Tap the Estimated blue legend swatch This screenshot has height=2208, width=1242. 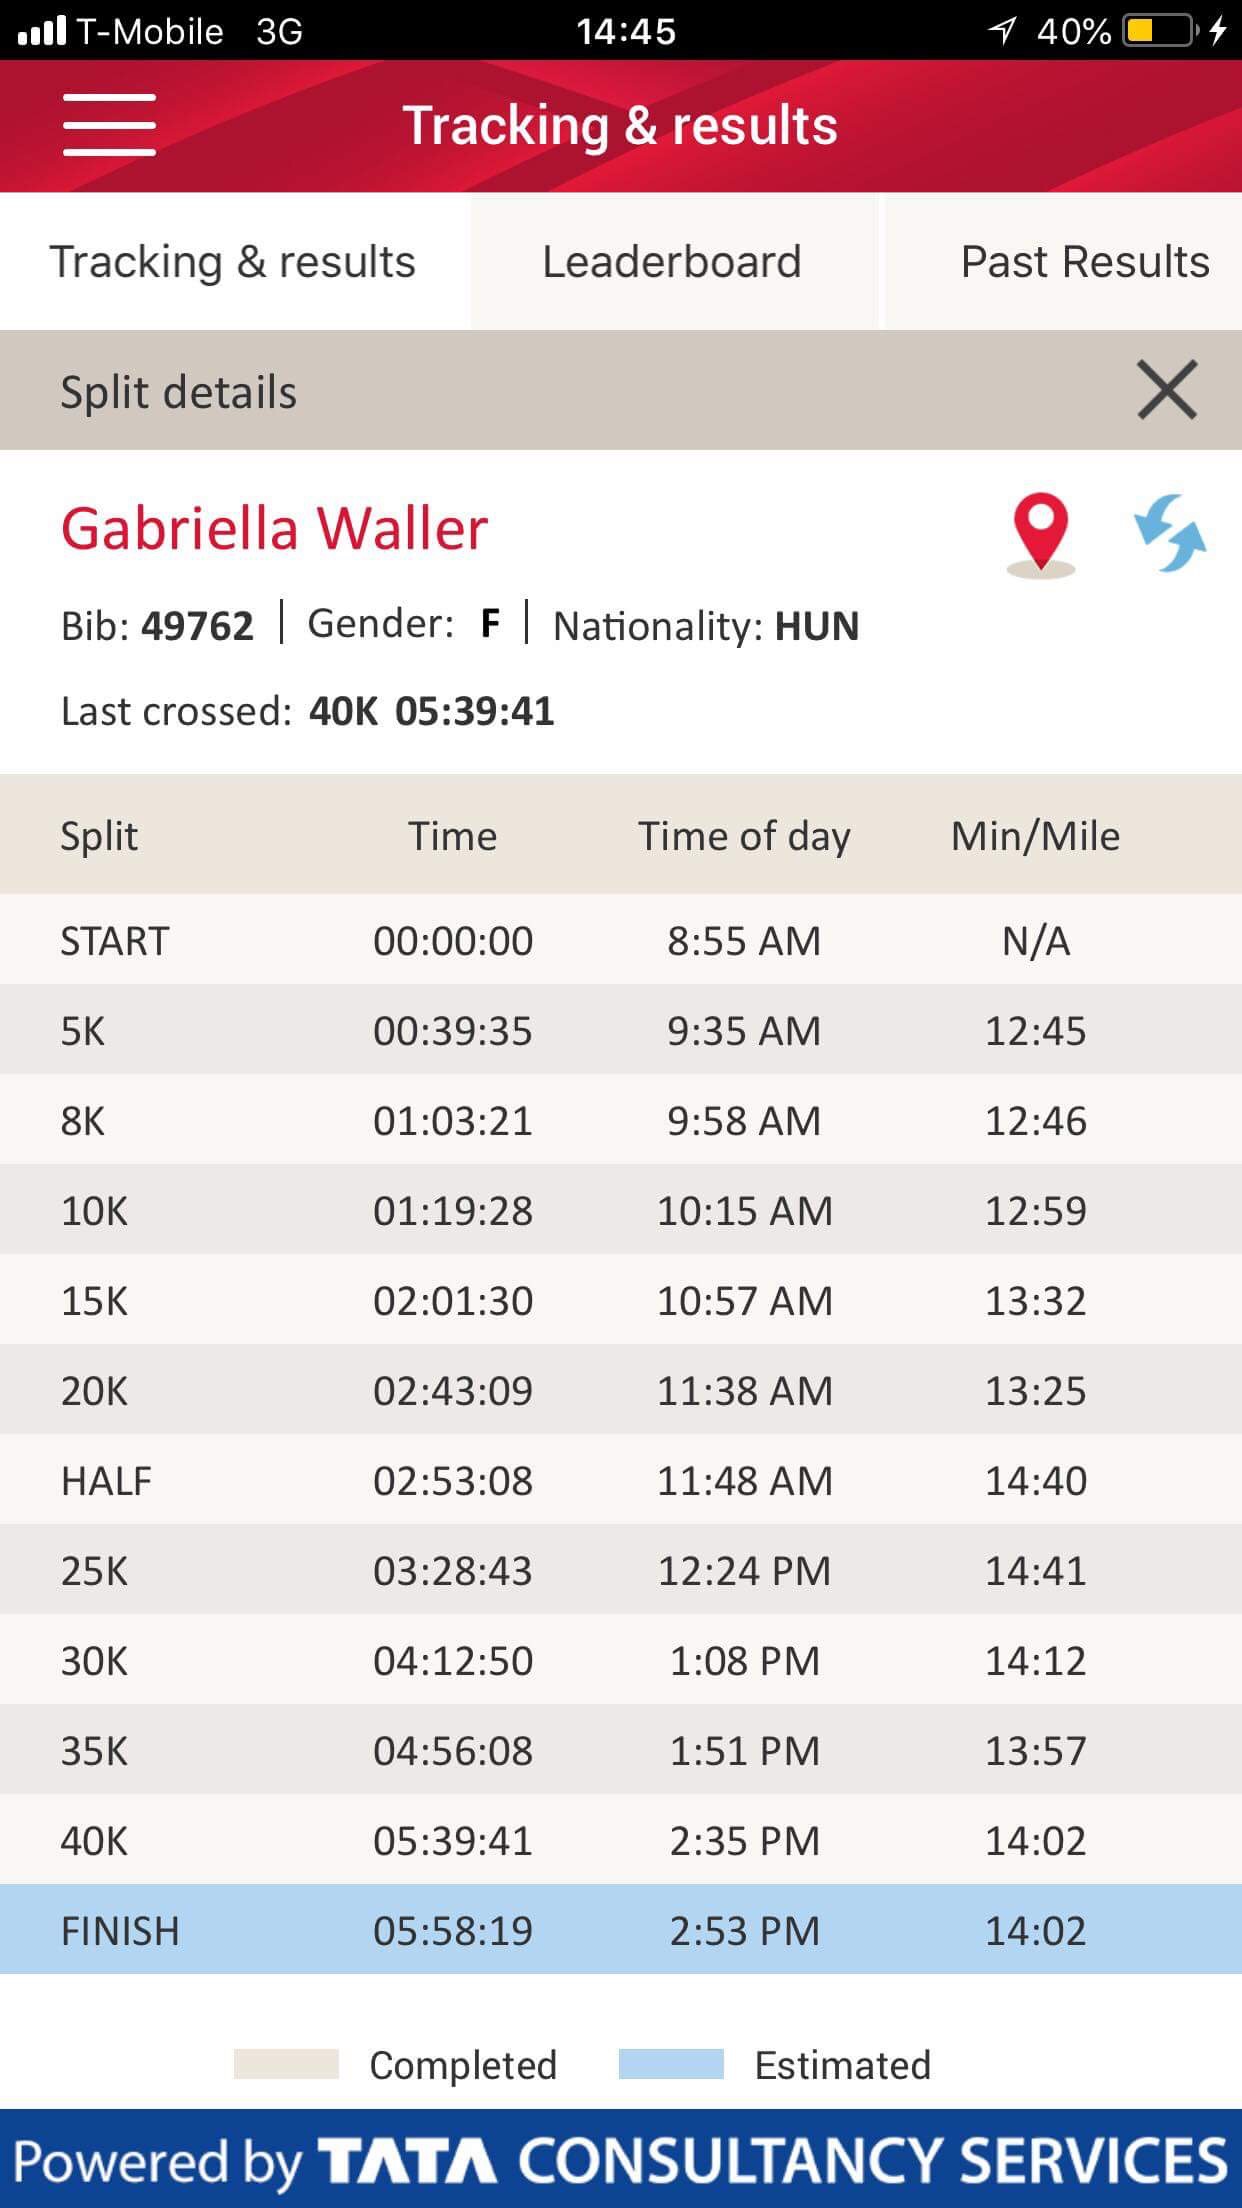671,2064
